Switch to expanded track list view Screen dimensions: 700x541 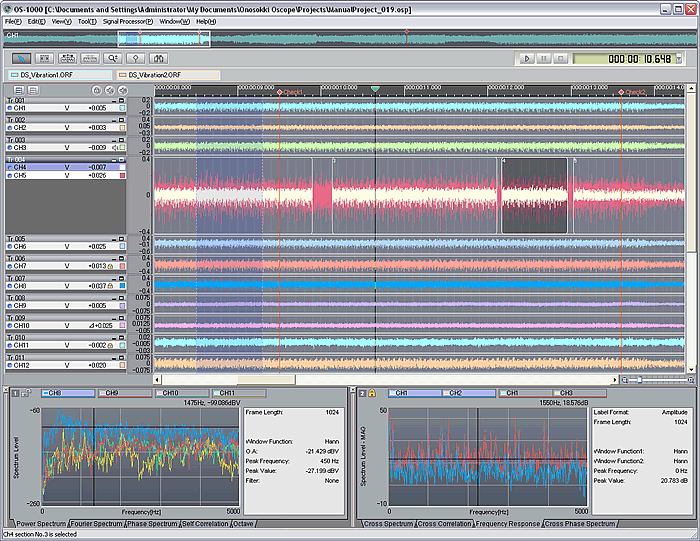point(19,91)
